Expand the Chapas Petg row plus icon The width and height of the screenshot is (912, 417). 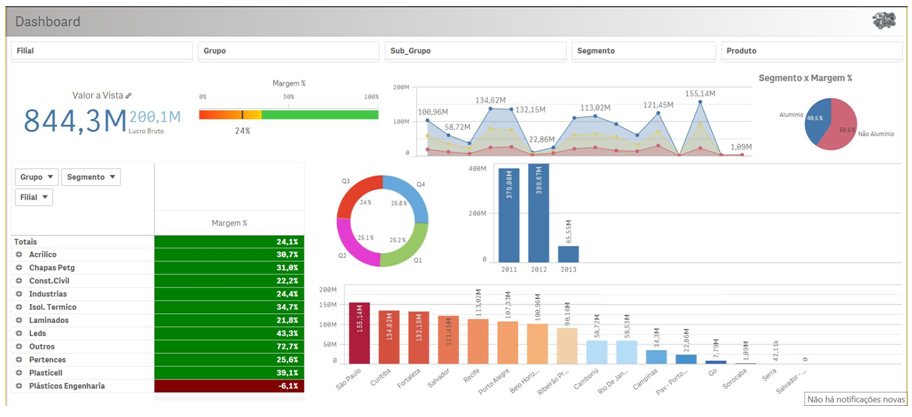[19, 268]
